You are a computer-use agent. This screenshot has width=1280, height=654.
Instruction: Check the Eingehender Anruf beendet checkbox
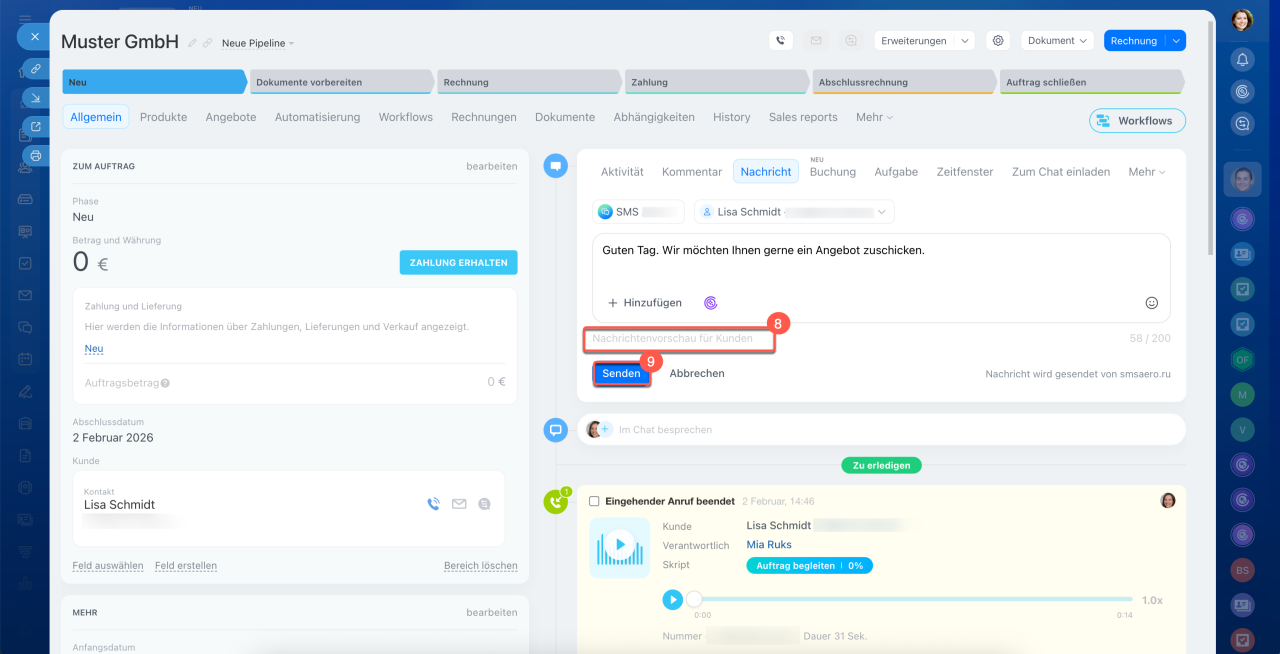click(594, 501)
